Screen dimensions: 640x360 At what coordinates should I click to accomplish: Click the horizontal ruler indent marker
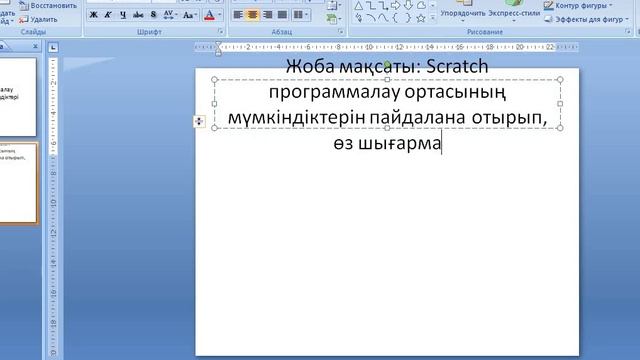218,48
